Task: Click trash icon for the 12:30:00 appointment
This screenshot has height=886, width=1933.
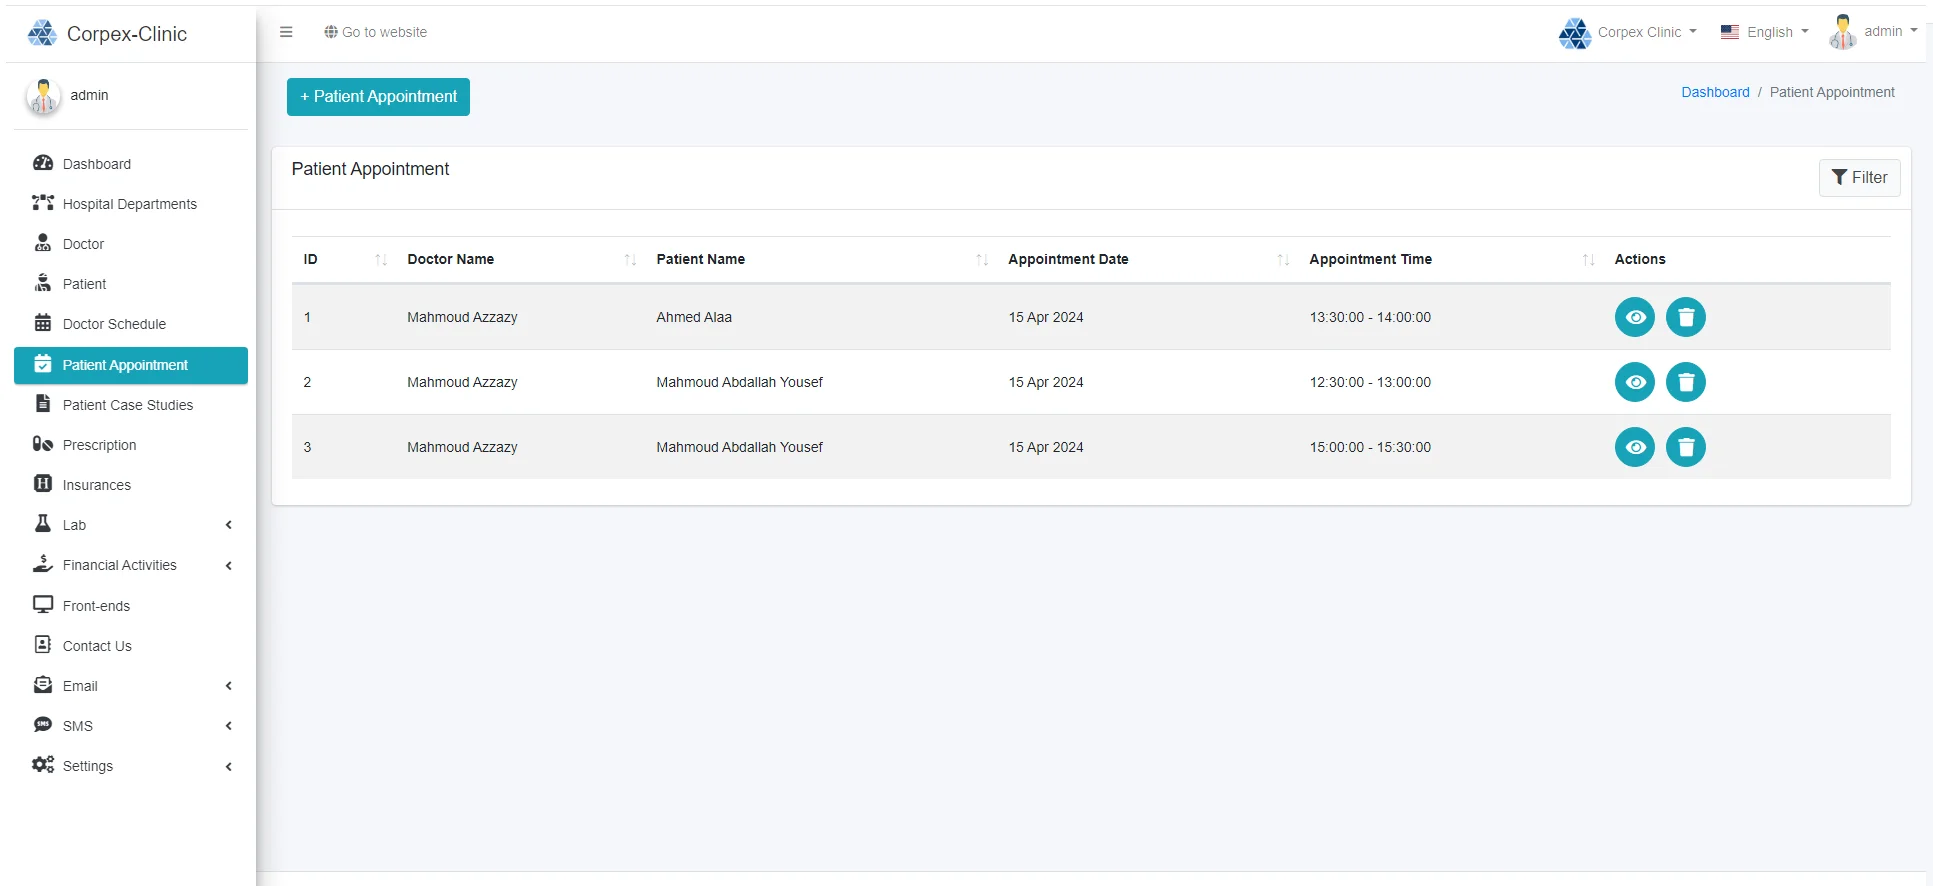Action: pos(1685,382)
